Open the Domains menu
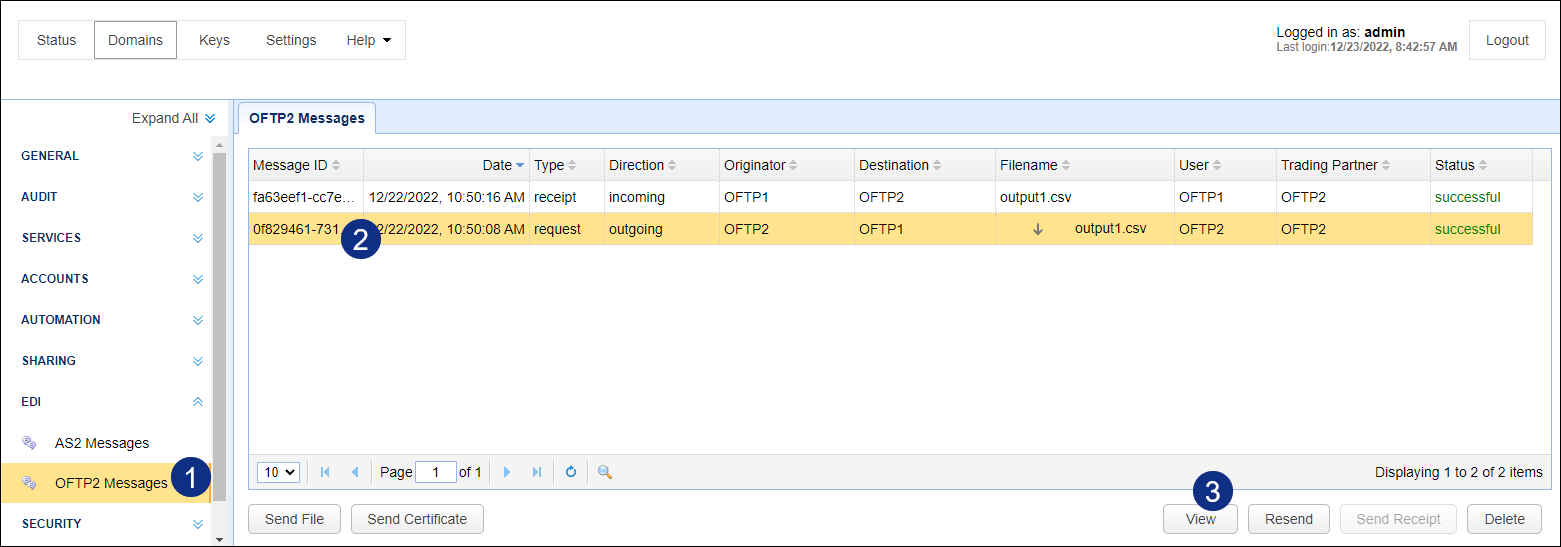The width and height of the screenshot is (1561, 547). [x=135, y=40]
